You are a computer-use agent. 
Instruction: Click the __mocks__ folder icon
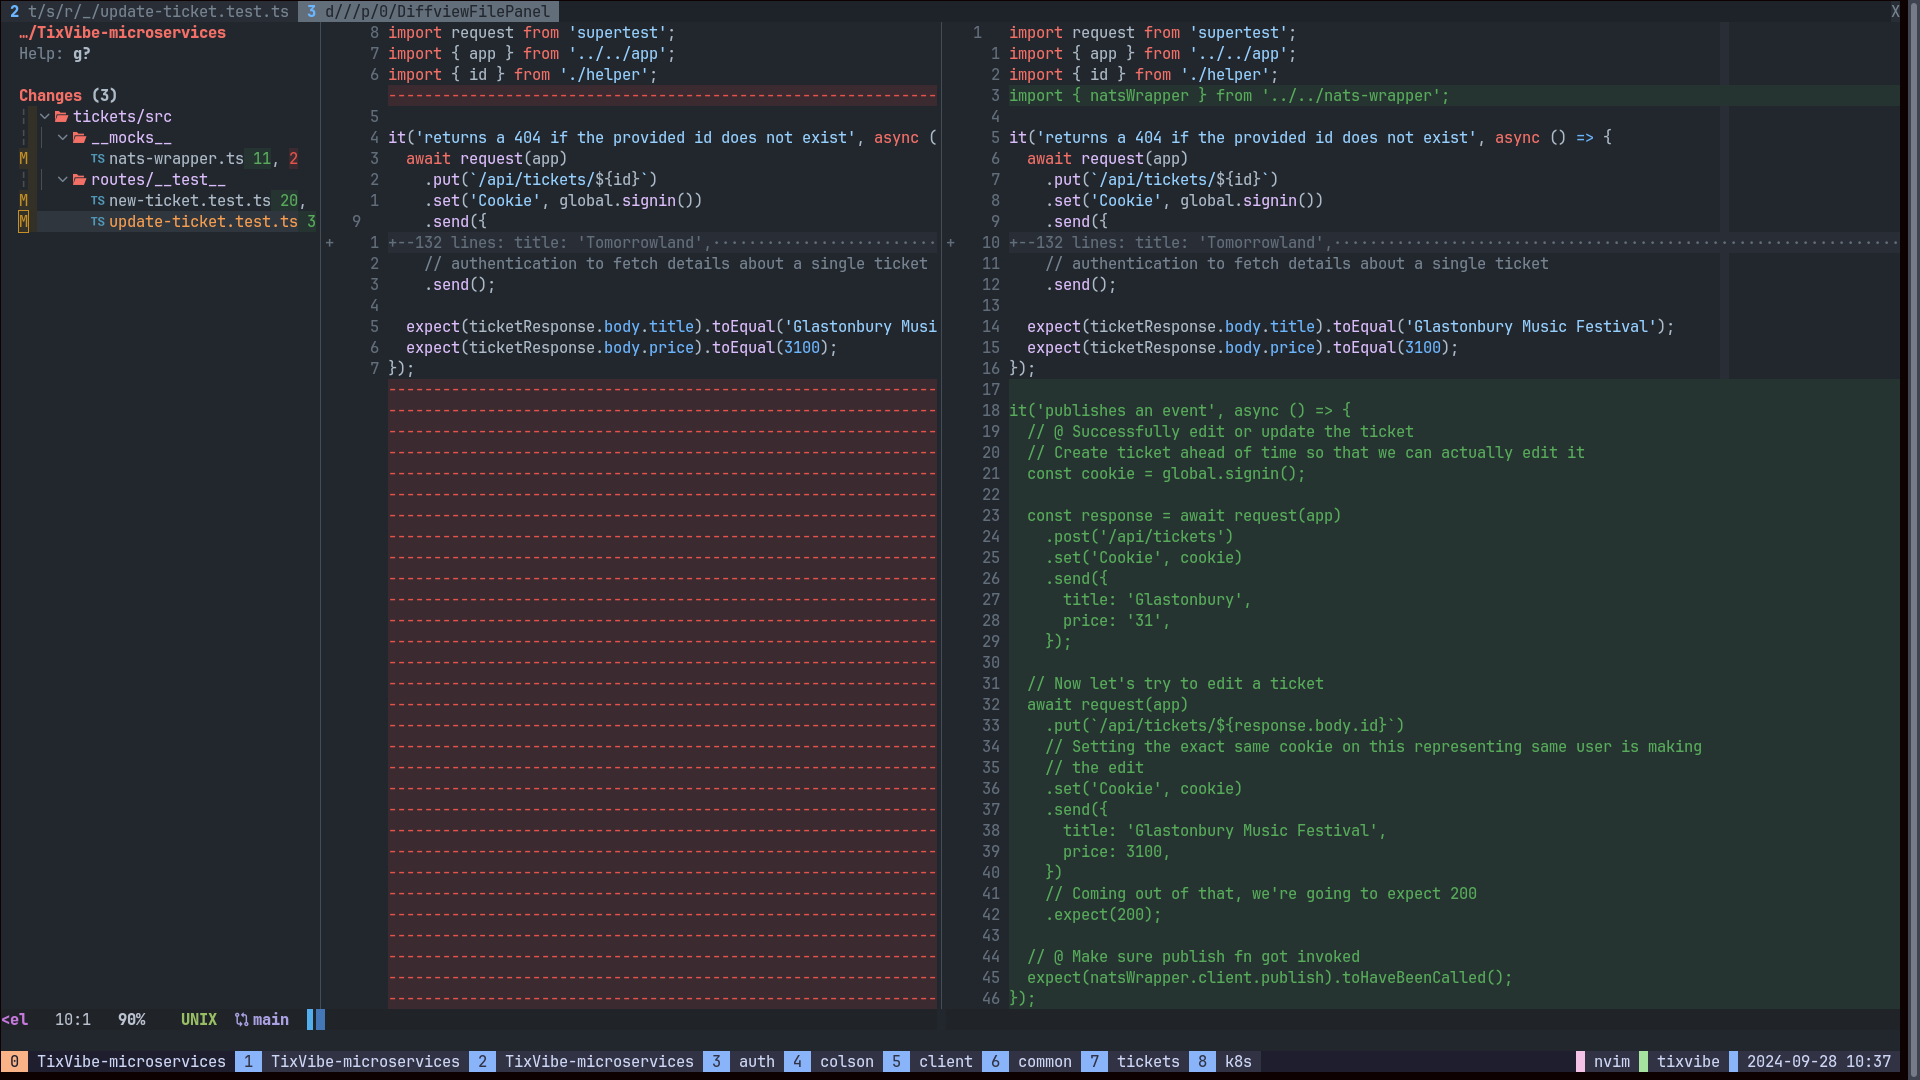(x=80, y=138)
